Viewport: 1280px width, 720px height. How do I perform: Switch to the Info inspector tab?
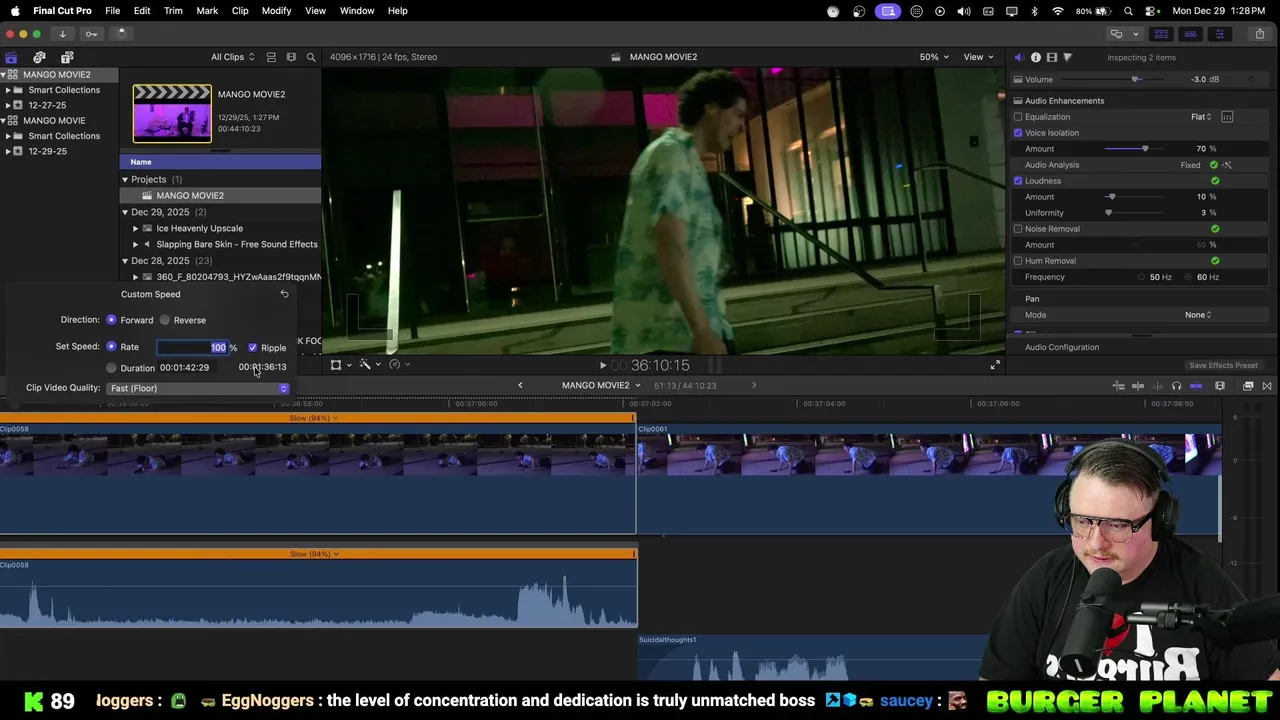coord(1035,57)
